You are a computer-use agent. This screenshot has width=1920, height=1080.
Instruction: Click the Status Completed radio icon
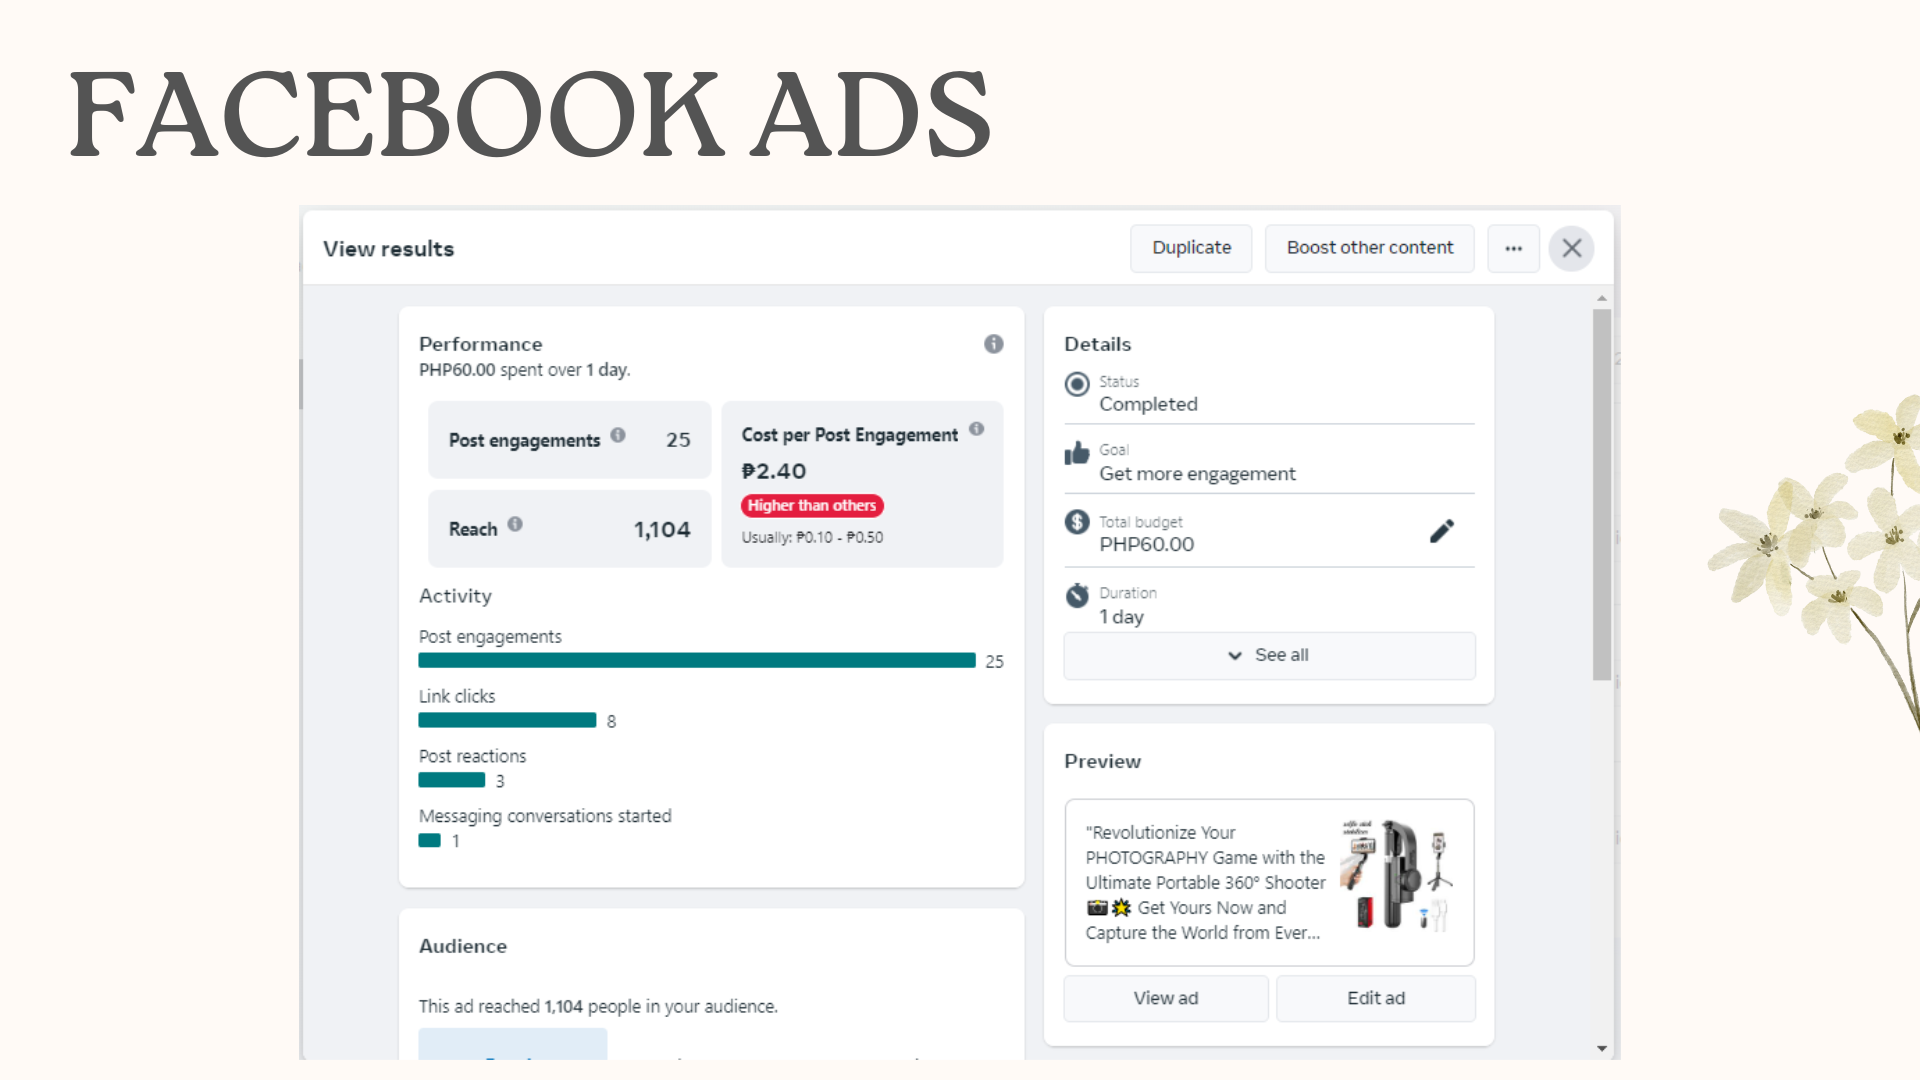point(1077,384)
